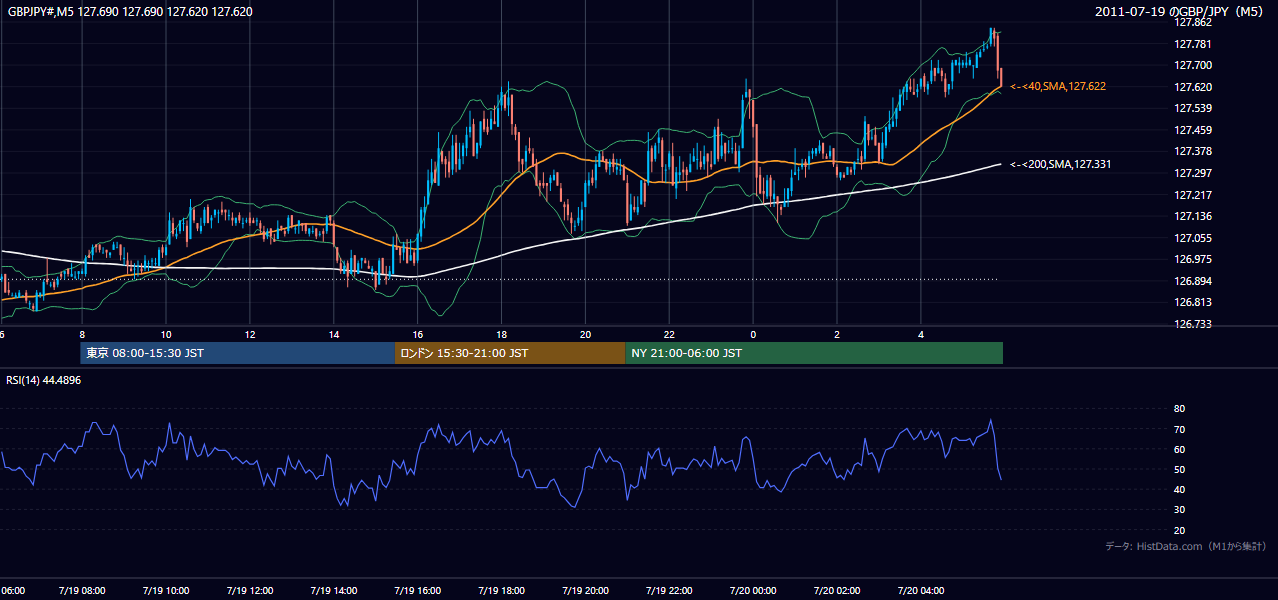
Task: Click the RSI 40 level label
Action: [1179, 489]
